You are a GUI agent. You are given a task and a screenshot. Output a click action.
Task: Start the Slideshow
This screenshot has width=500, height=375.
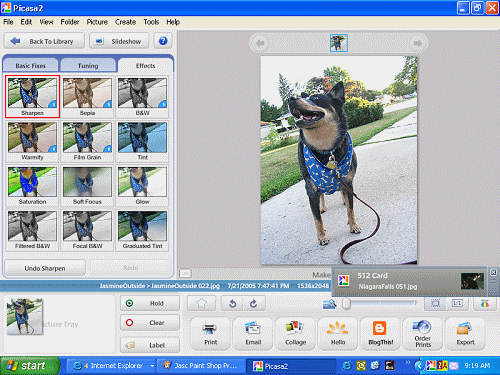119,41
